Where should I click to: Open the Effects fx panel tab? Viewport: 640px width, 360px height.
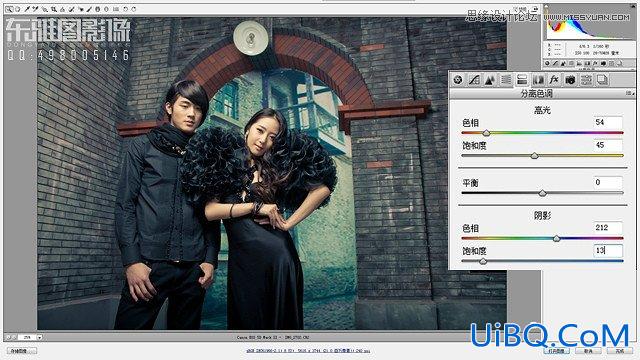554,80
